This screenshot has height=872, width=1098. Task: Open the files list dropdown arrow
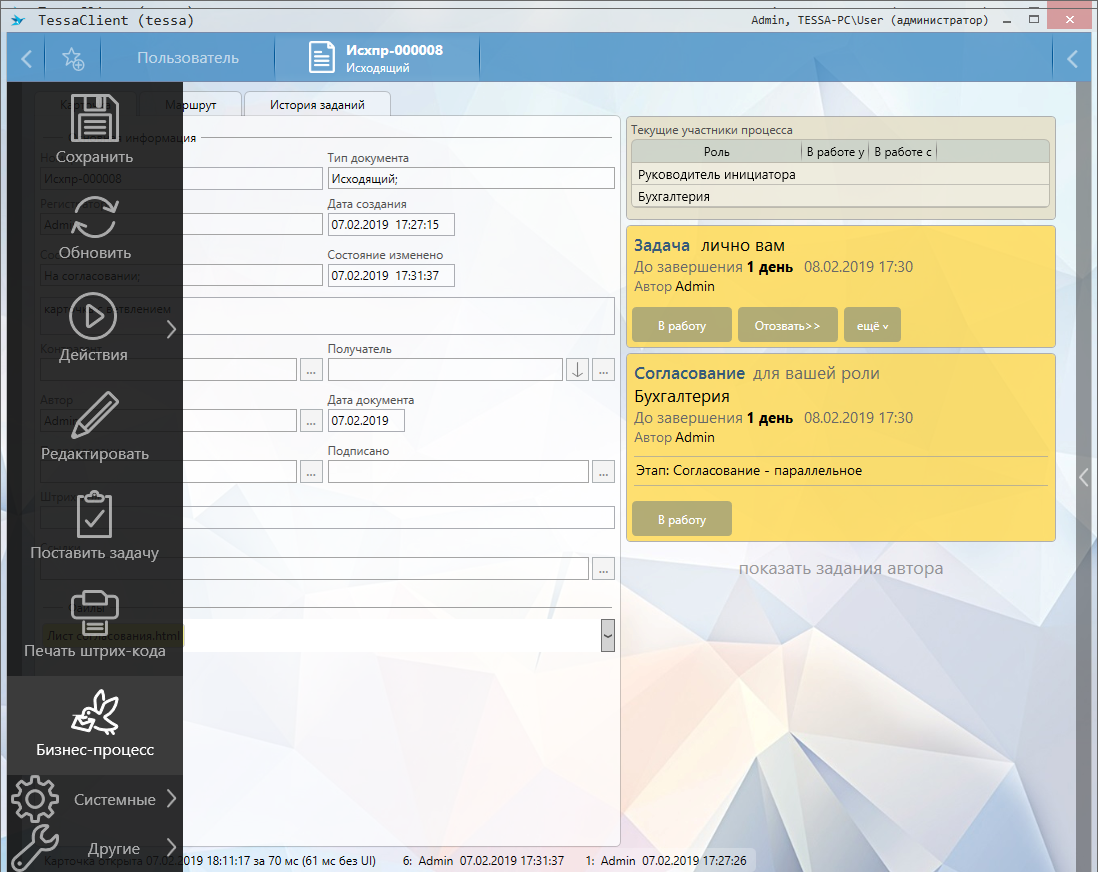608,635
